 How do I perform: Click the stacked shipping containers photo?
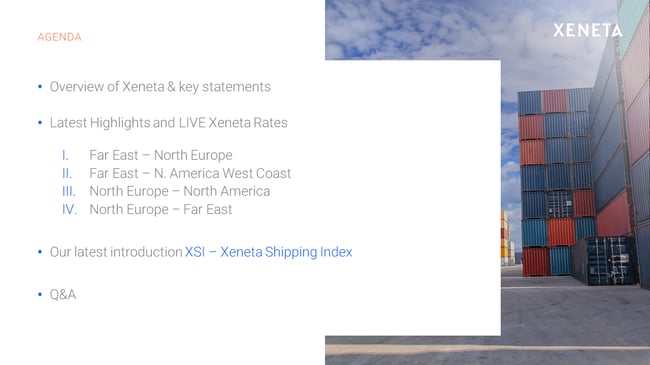pos(575,182)
